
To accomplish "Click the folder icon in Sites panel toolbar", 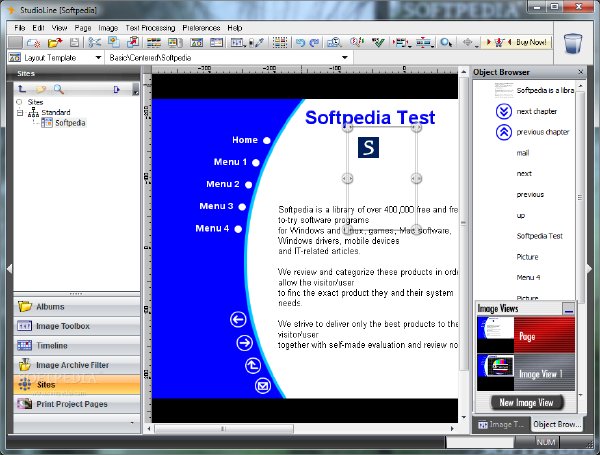I will tap(41, 89).
